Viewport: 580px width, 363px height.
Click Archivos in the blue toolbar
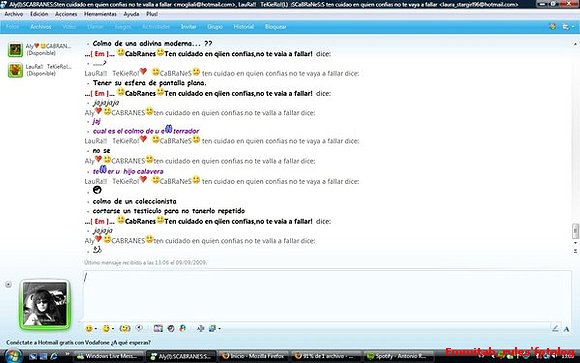pyautogui.click(x=41, y=27)
